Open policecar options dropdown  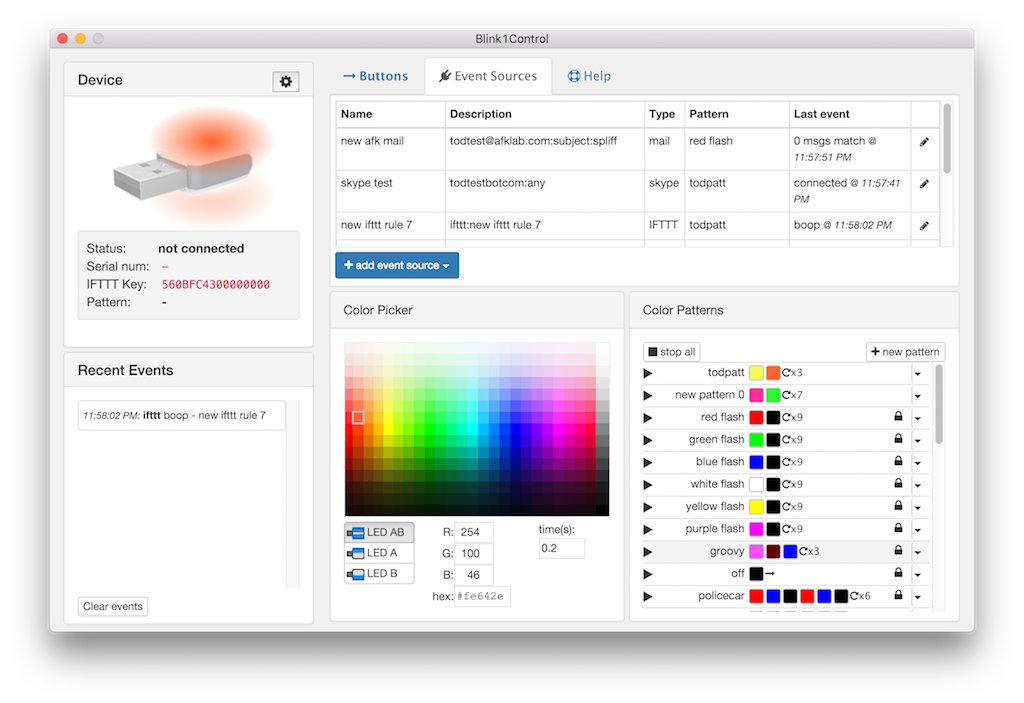tap(918, 597)
